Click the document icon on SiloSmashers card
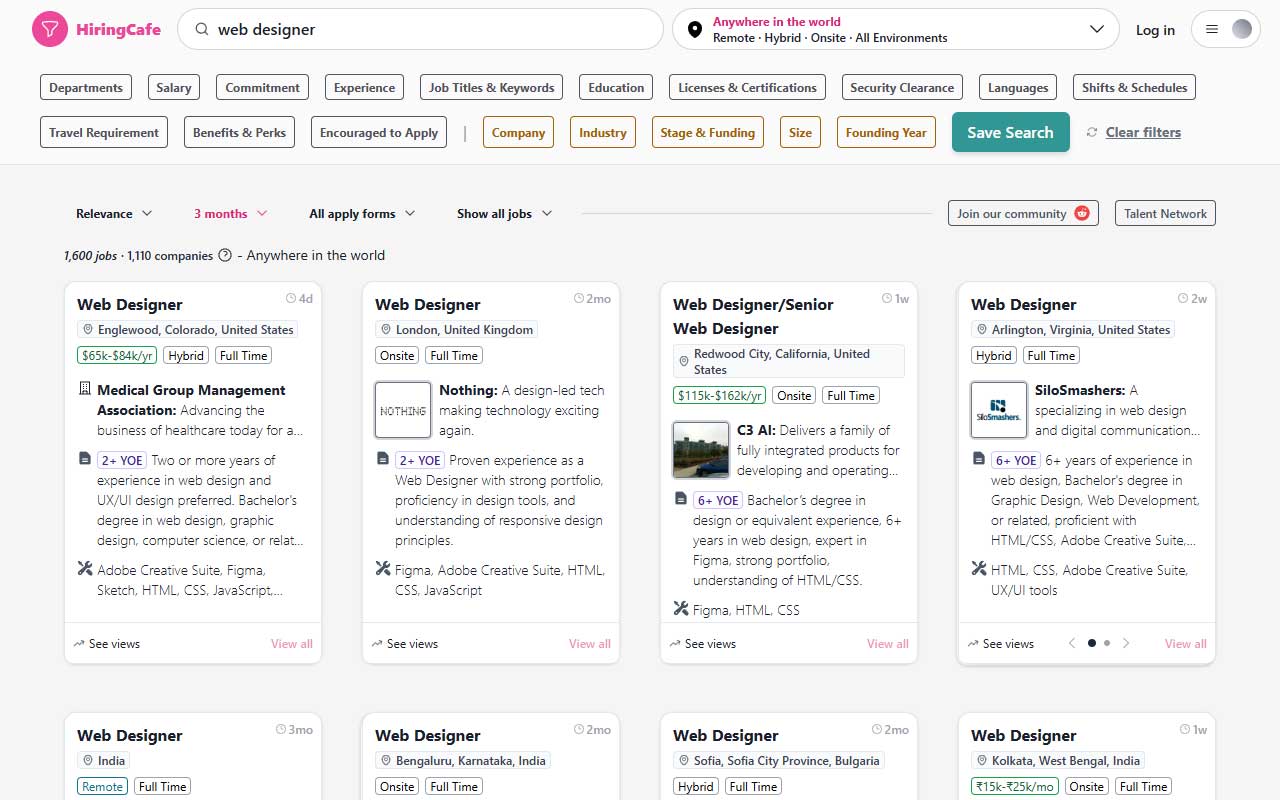Viewport: 1280px width, 800px height. (979, 459)
